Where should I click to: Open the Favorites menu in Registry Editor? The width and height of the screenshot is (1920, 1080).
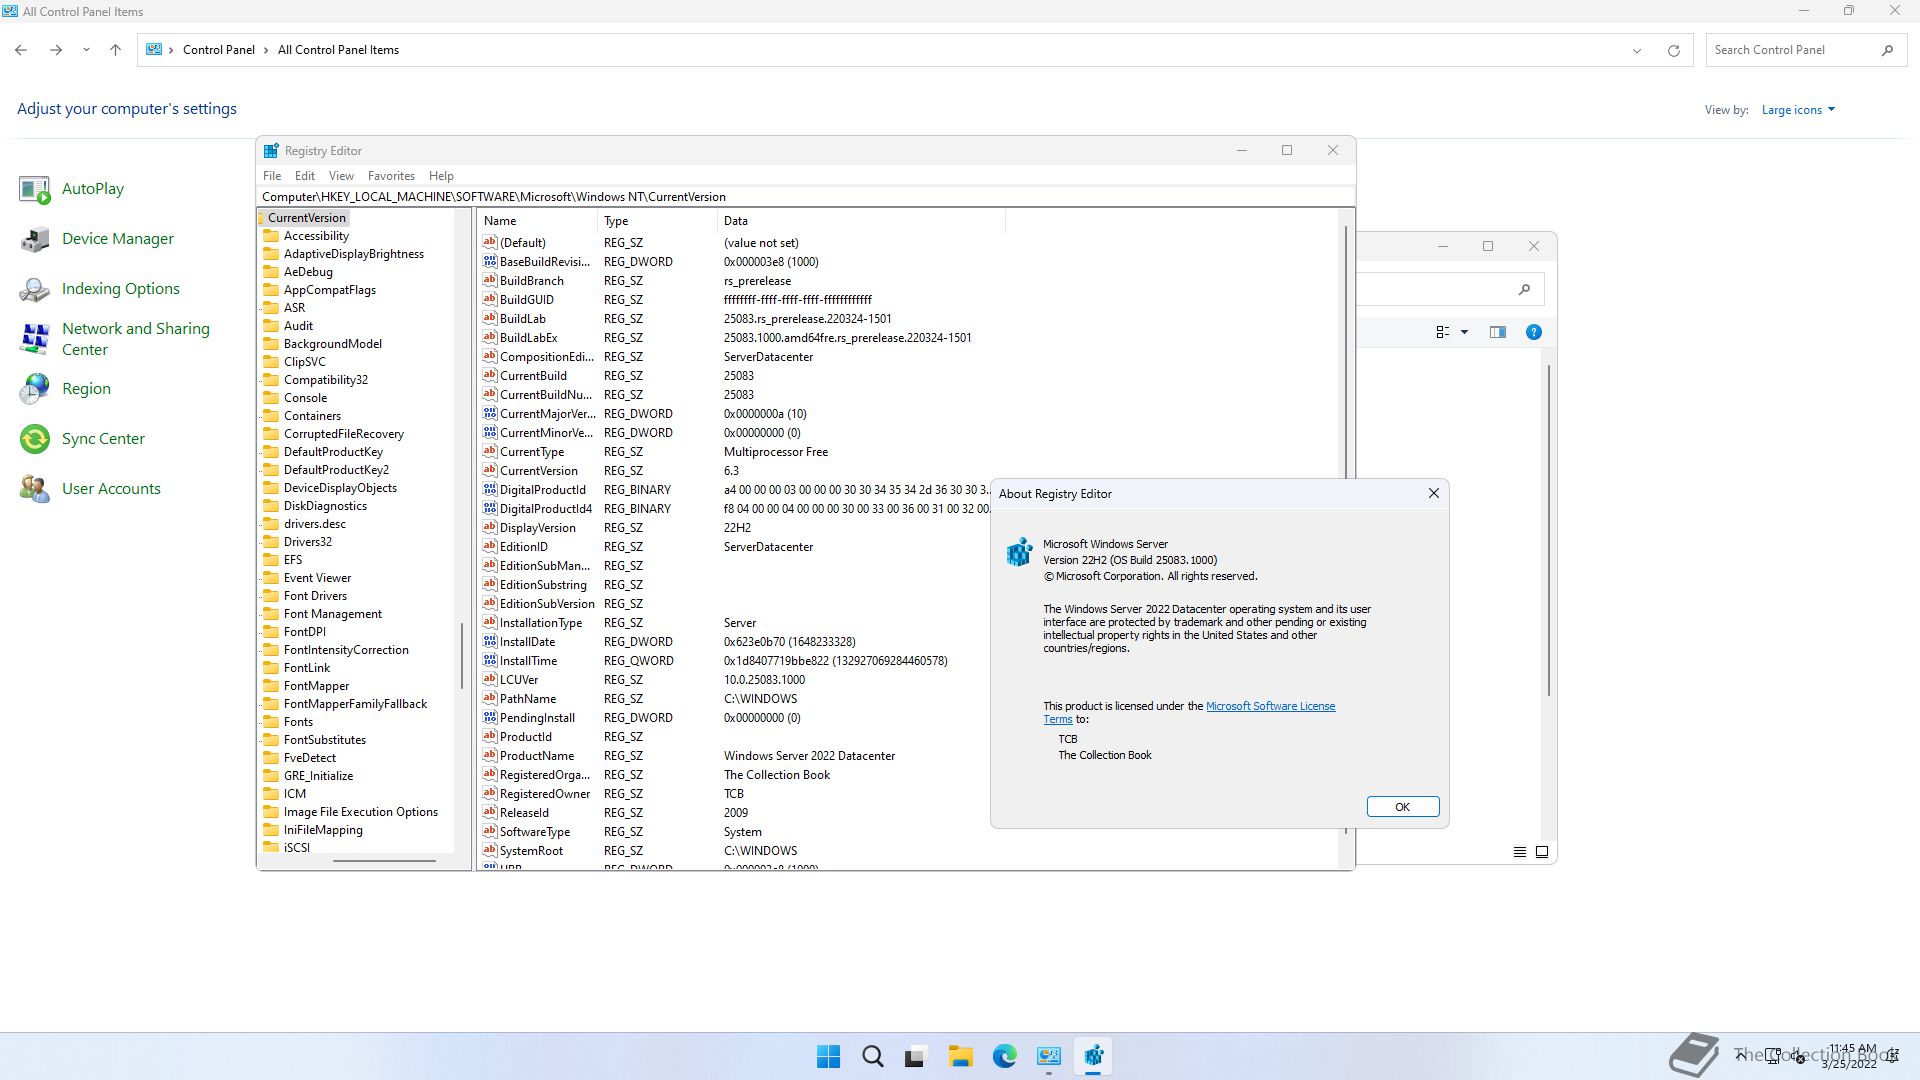click(x=391, y=176)
